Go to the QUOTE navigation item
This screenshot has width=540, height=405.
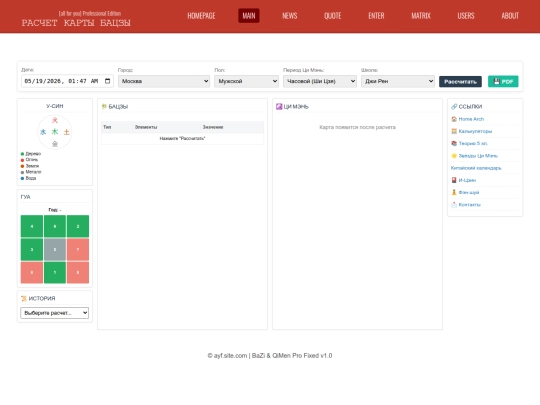tap(332, 16)
